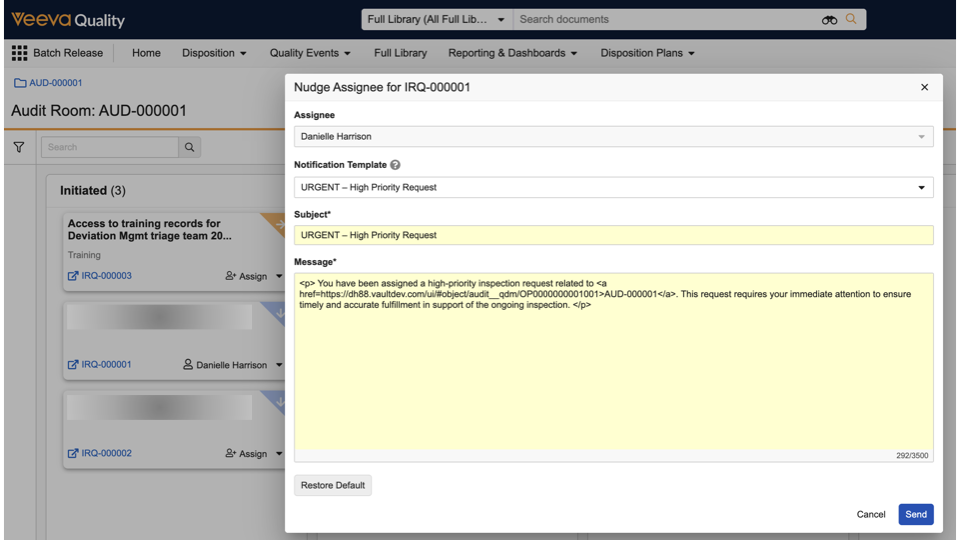
Task: Open the Full Library scope dropdown
Action: pos(436,19)
